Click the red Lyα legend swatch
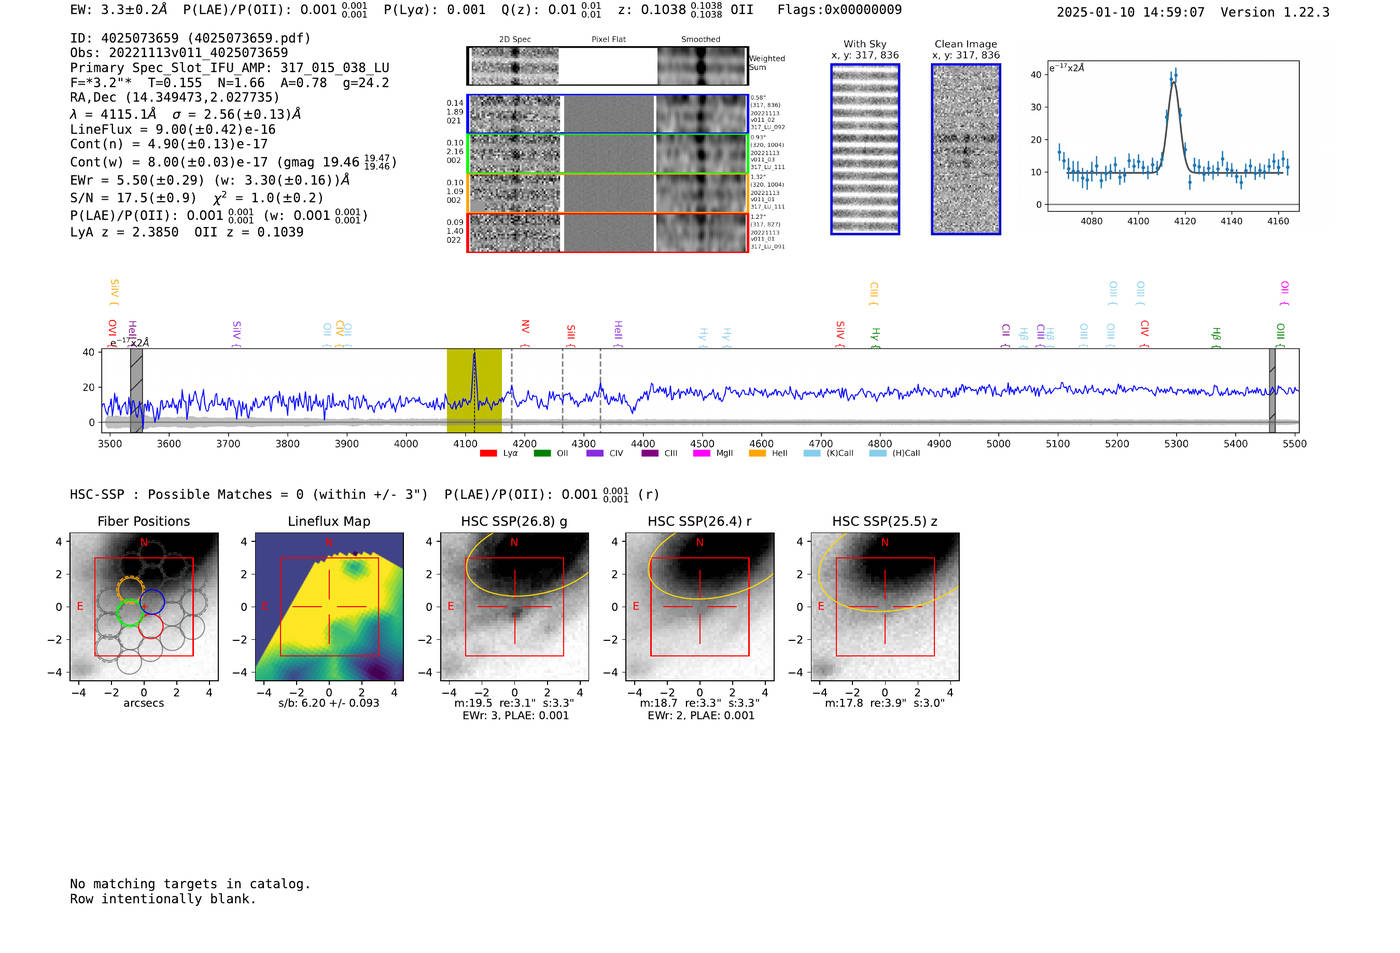Image resolution: width=1400 pixels, height=953 pixels. point(488,454)
